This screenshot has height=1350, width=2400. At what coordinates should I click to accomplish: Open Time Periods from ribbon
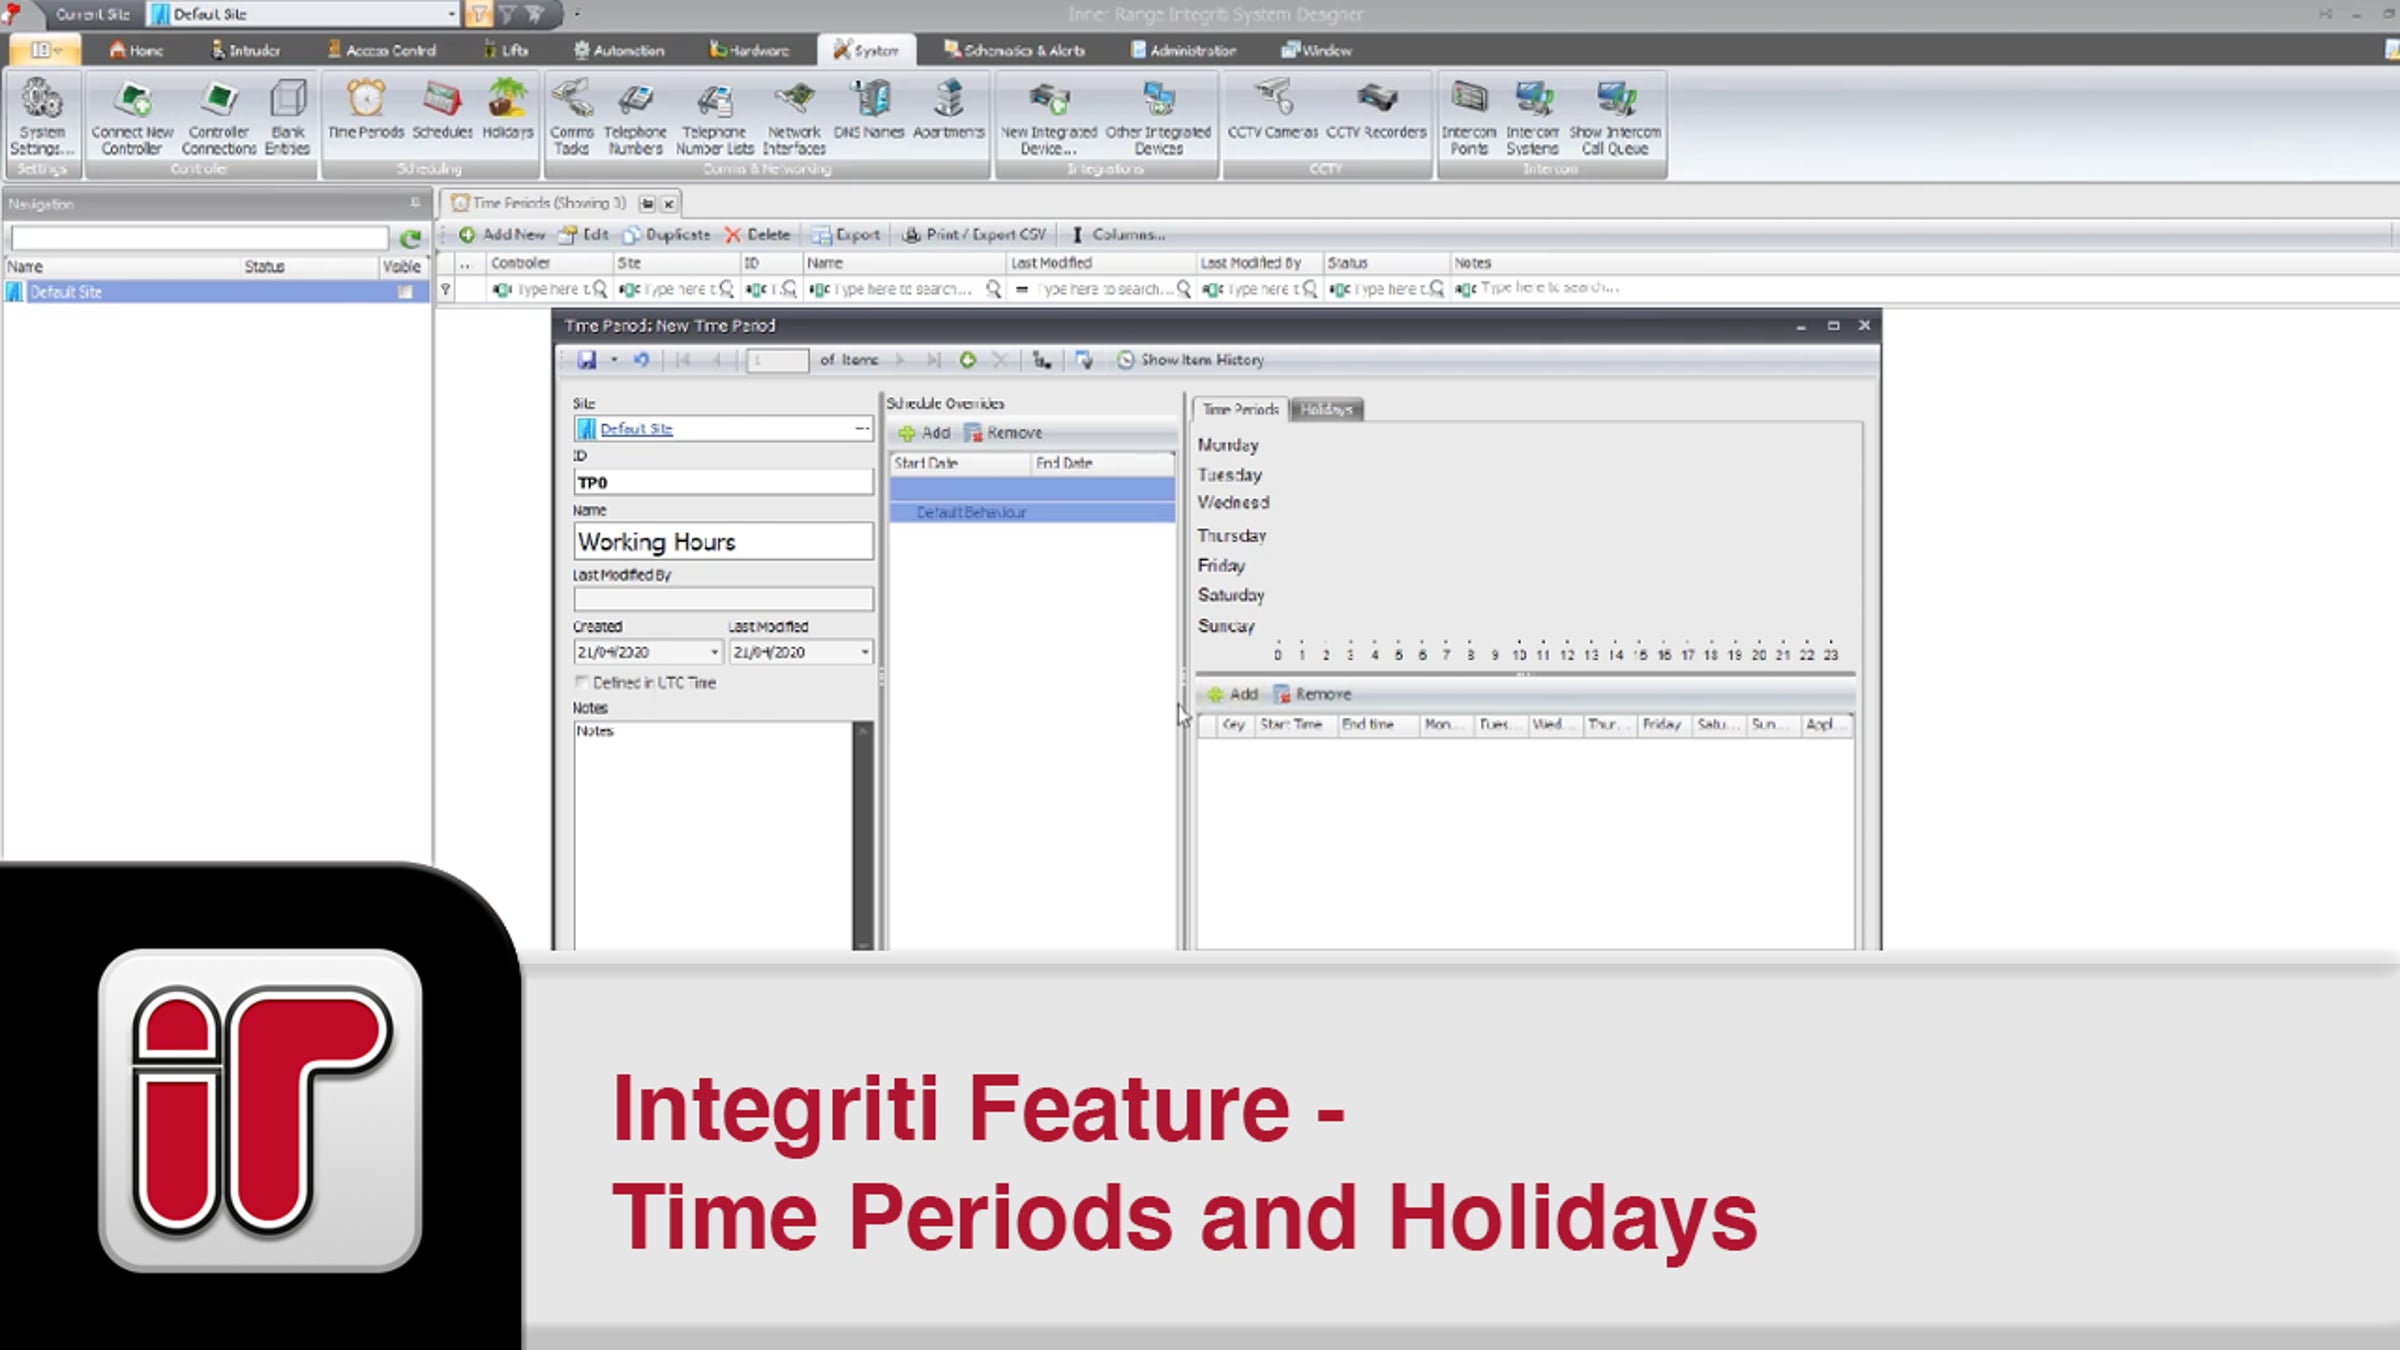366,110
